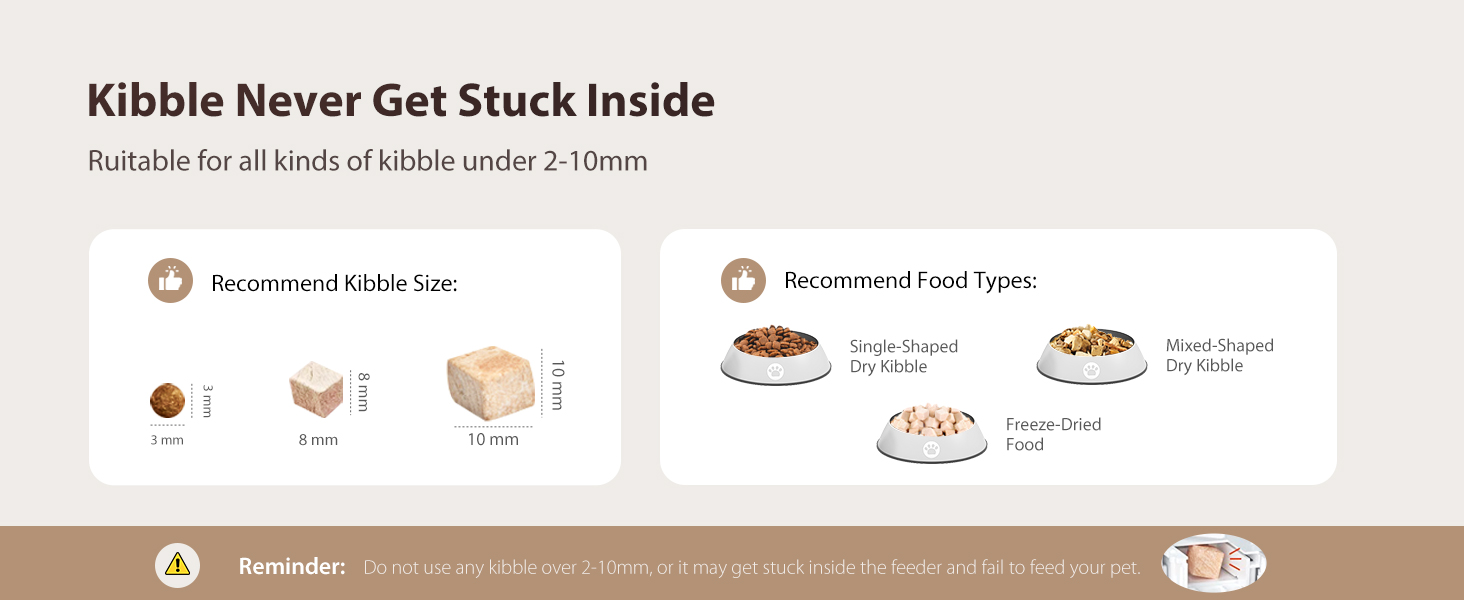The width and height of the screenshot is (1464, 600).
Task: Select the 3 mm round kibble image
Action: [x=167, y=401]
